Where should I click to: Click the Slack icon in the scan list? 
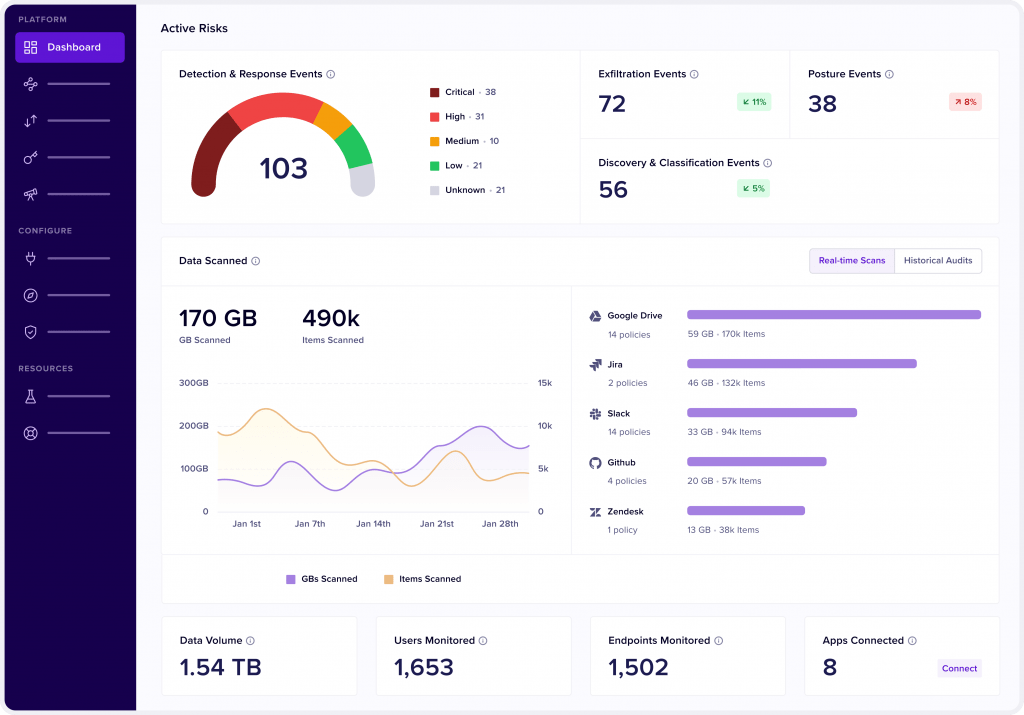click(597, 412)
